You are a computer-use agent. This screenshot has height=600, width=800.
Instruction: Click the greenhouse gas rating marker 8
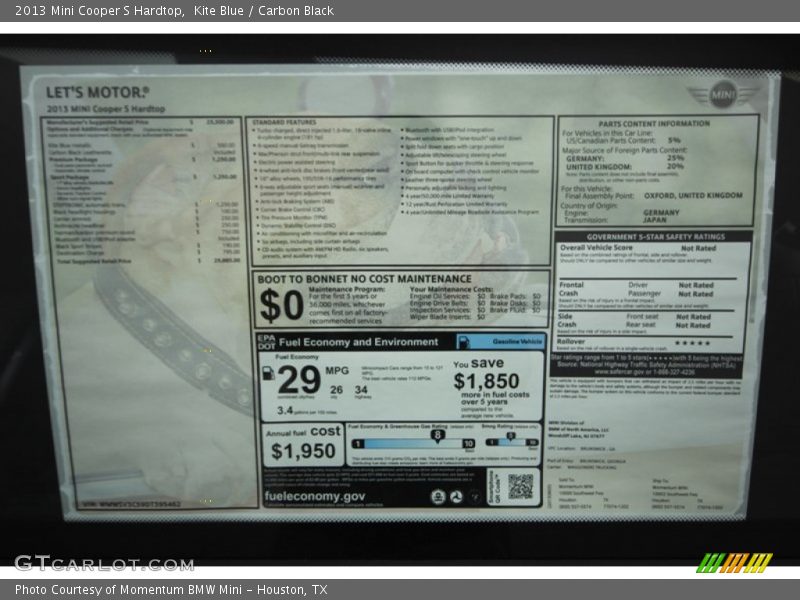[x=437, y=434]
